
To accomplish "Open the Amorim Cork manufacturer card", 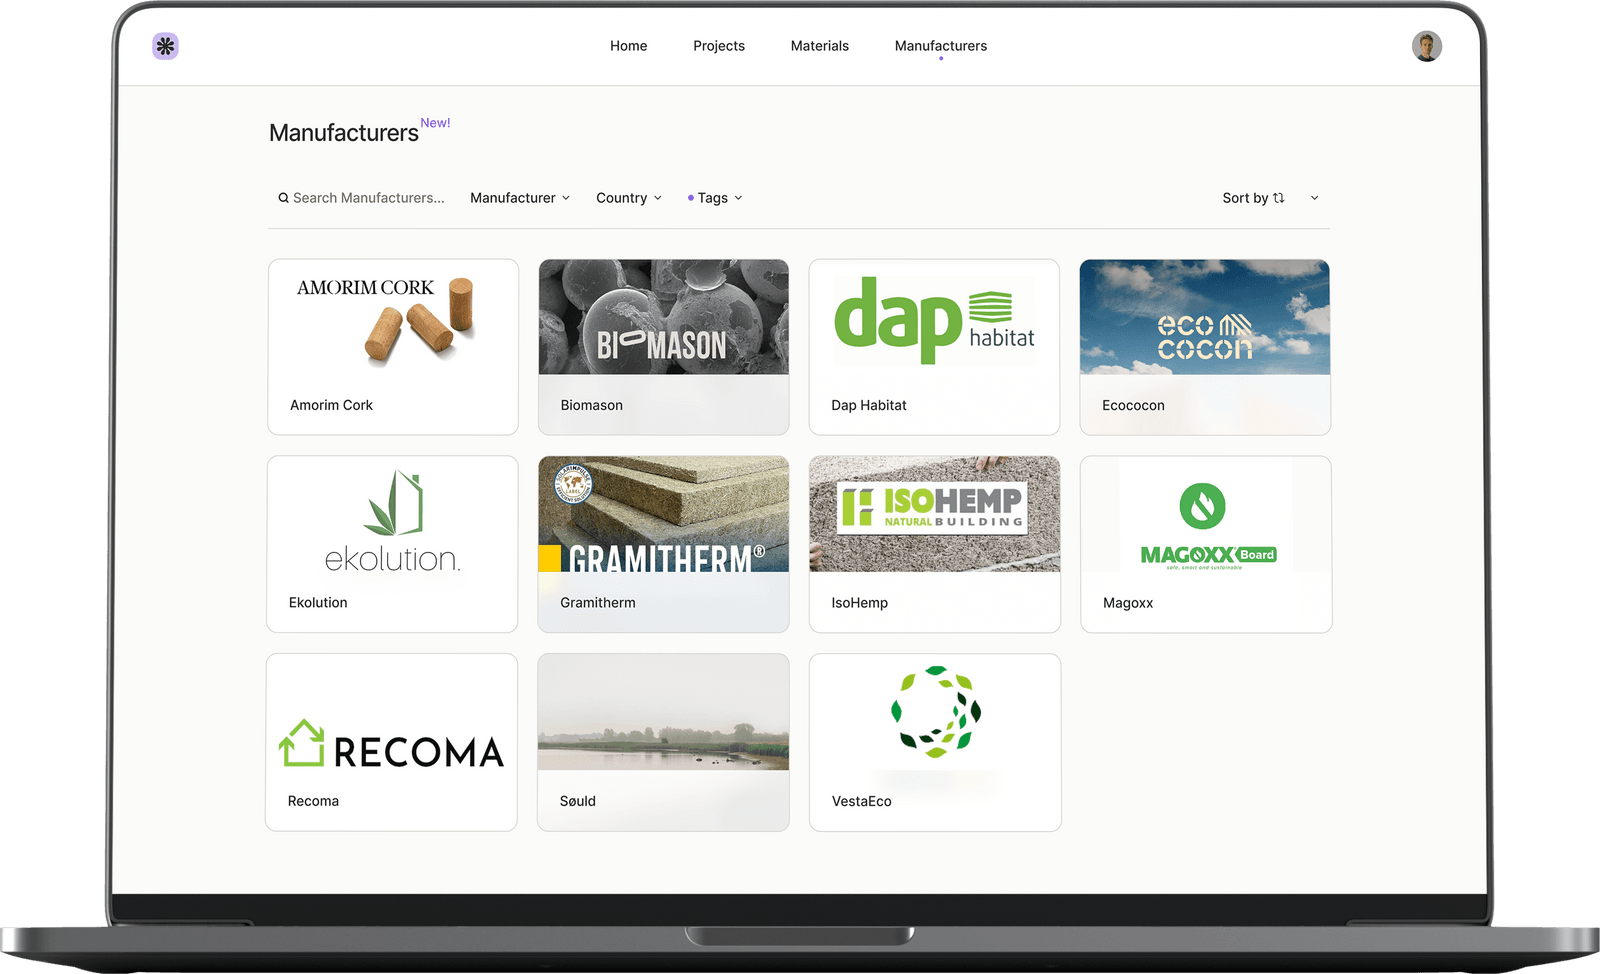I will (x=392, y=346).
